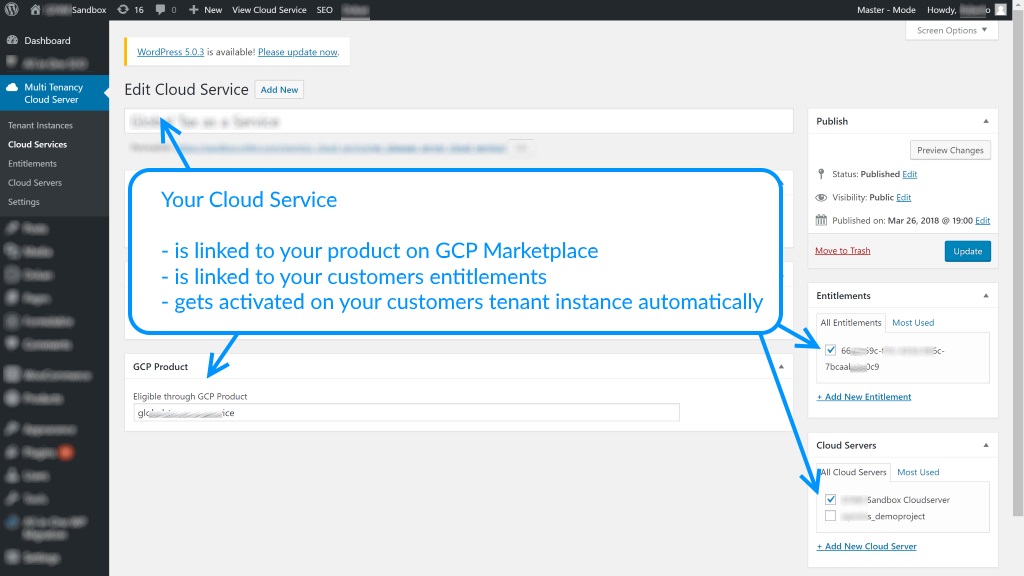Switch to All Cloud Servers tab
The image size is (1024, 576).
point(852,472)
